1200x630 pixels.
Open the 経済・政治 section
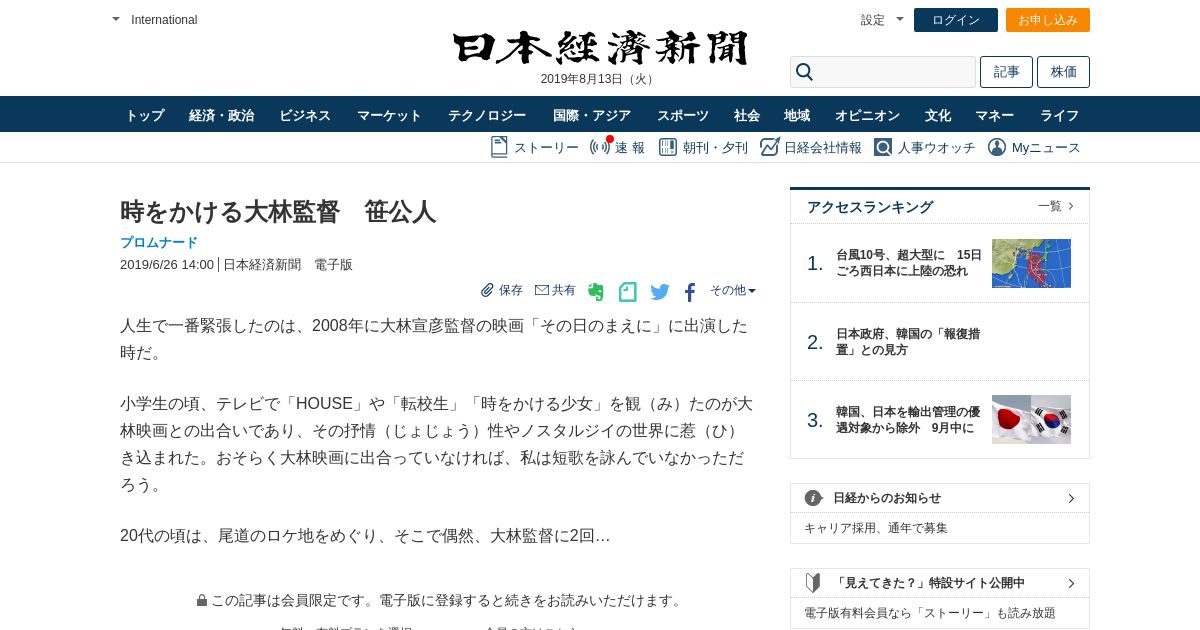(x=222, y=115)
